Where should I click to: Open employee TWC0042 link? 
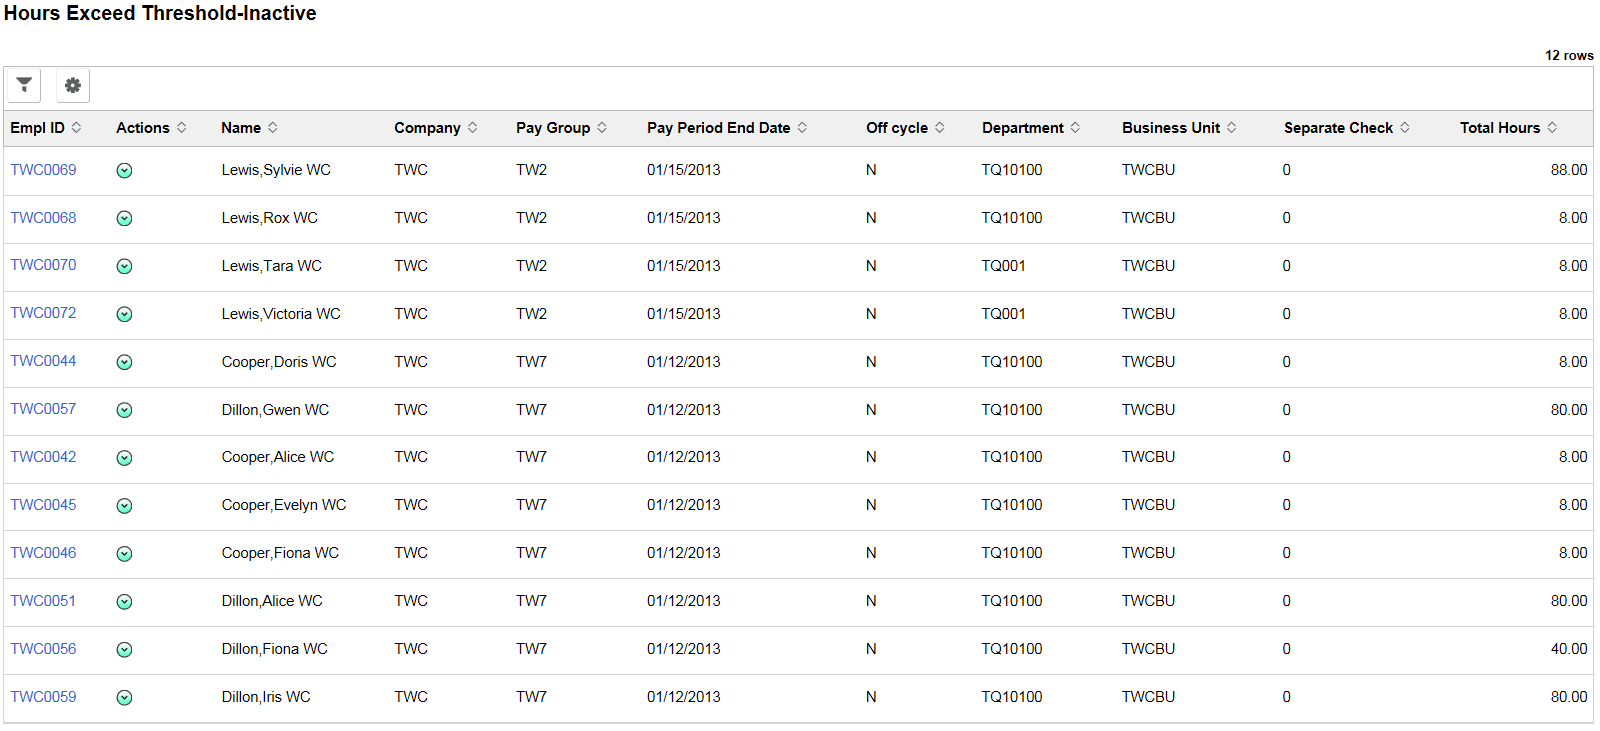coord(43,457)
